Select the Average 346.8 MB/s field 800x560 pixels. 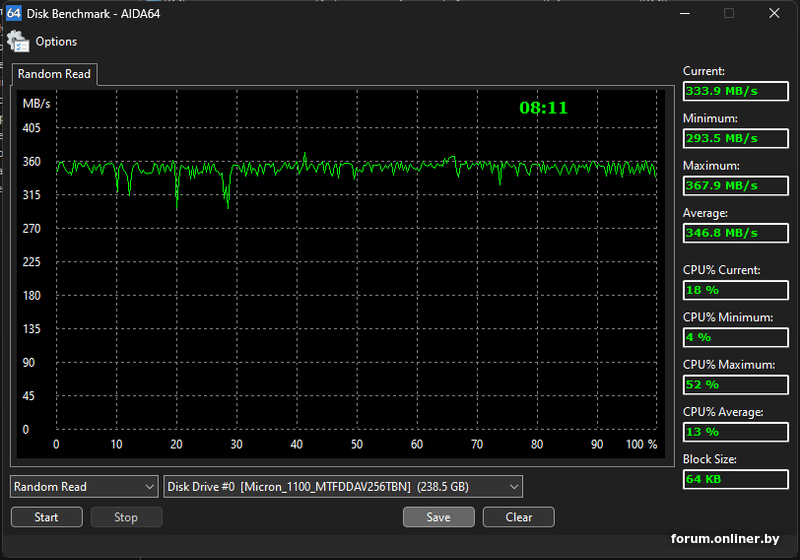coord(735,232)
